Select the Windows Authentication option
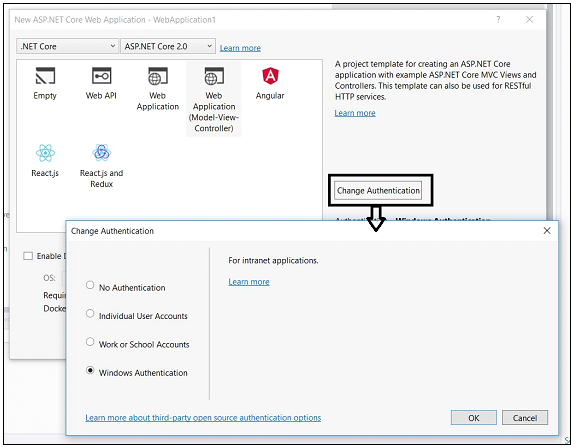This screenshot has width=571, height=447. click(137, 372)
